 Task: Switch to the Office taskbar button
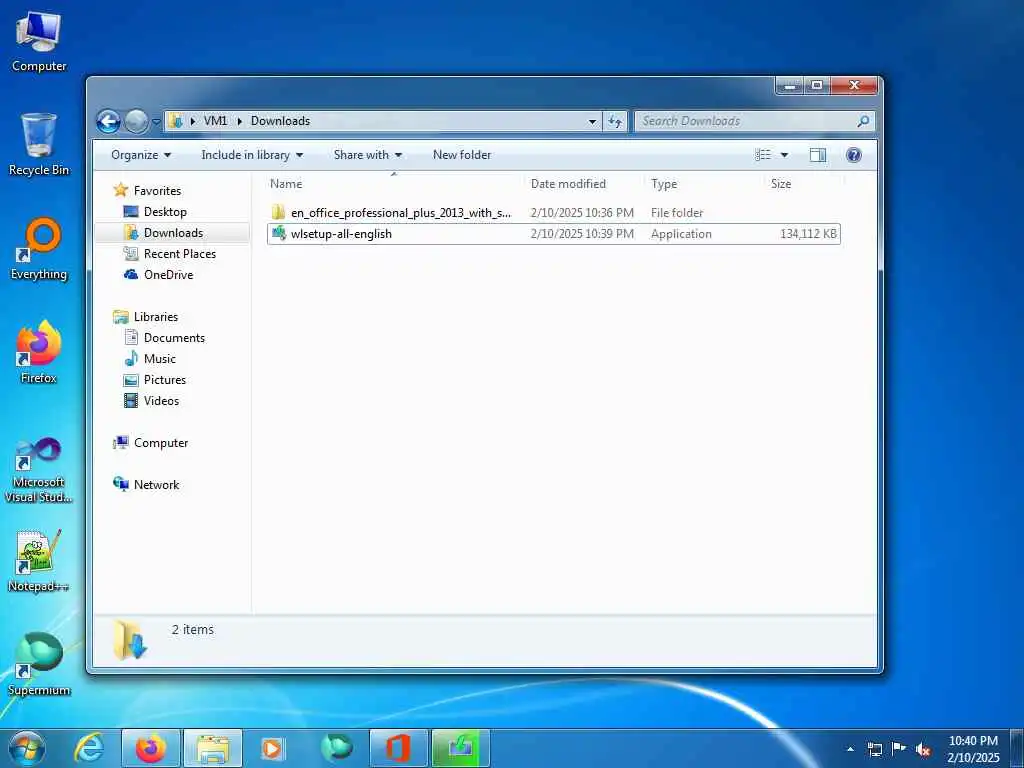(x=398, y=748)
